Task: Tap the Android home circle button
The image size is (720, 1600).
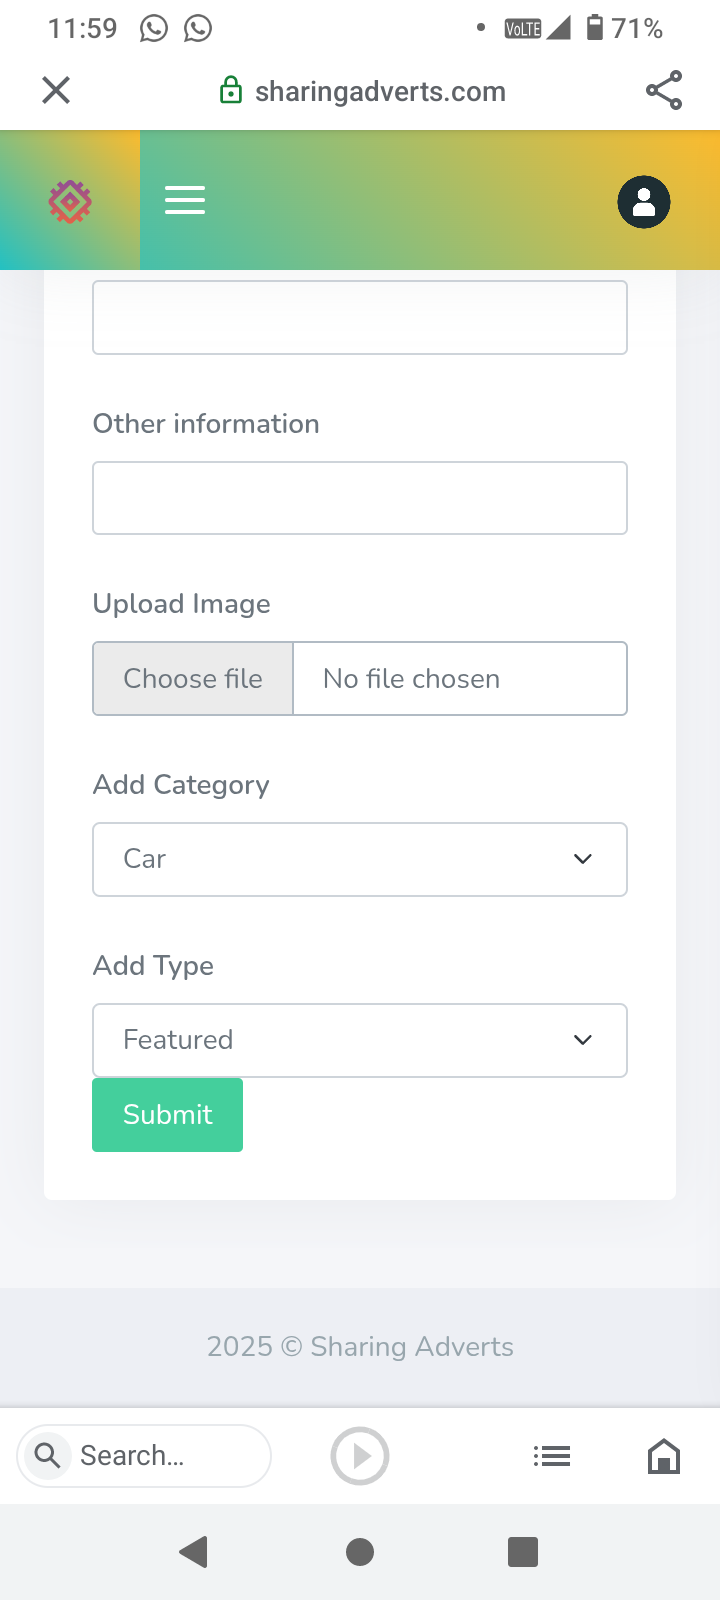Action: [360, 1552]
